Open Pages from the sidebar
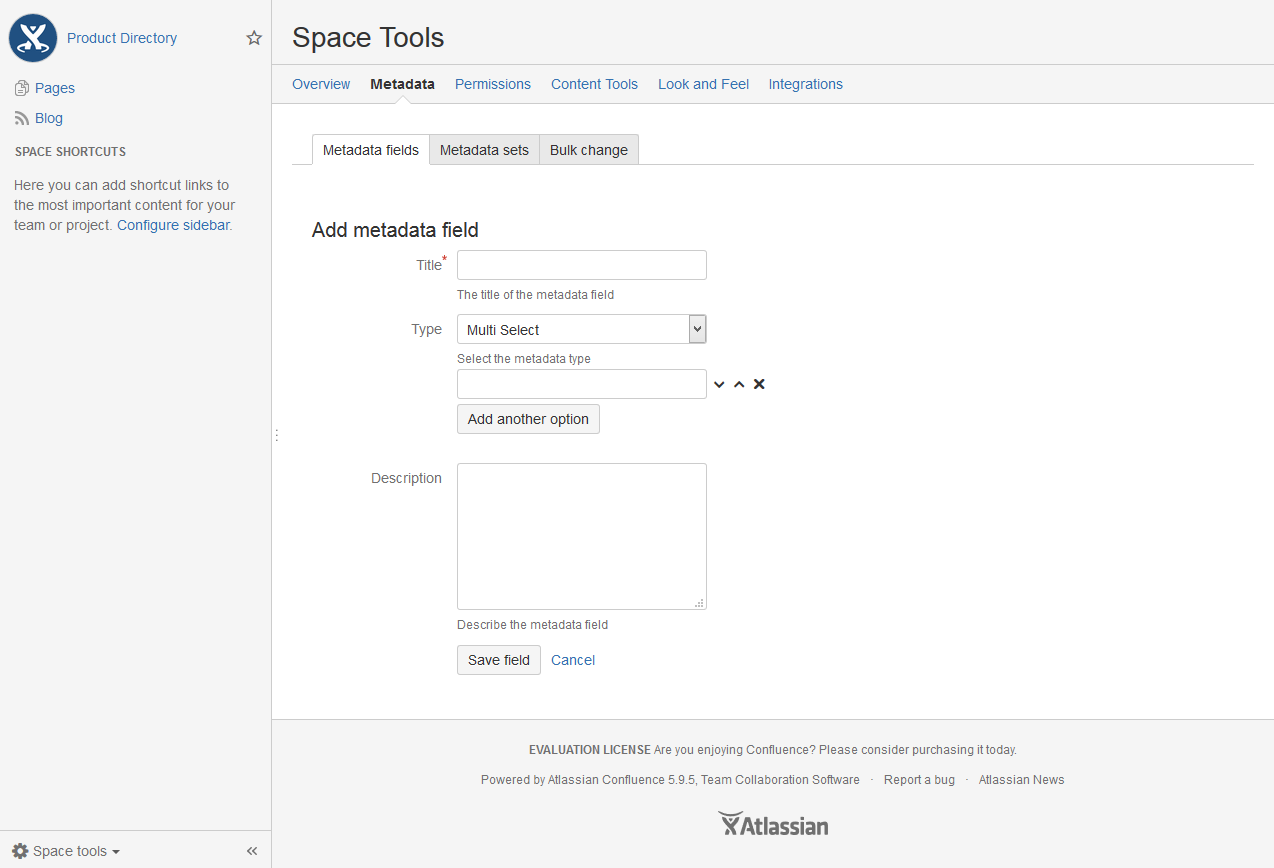The height and width of the screenshot is (868, 1274). click(54, 88)
